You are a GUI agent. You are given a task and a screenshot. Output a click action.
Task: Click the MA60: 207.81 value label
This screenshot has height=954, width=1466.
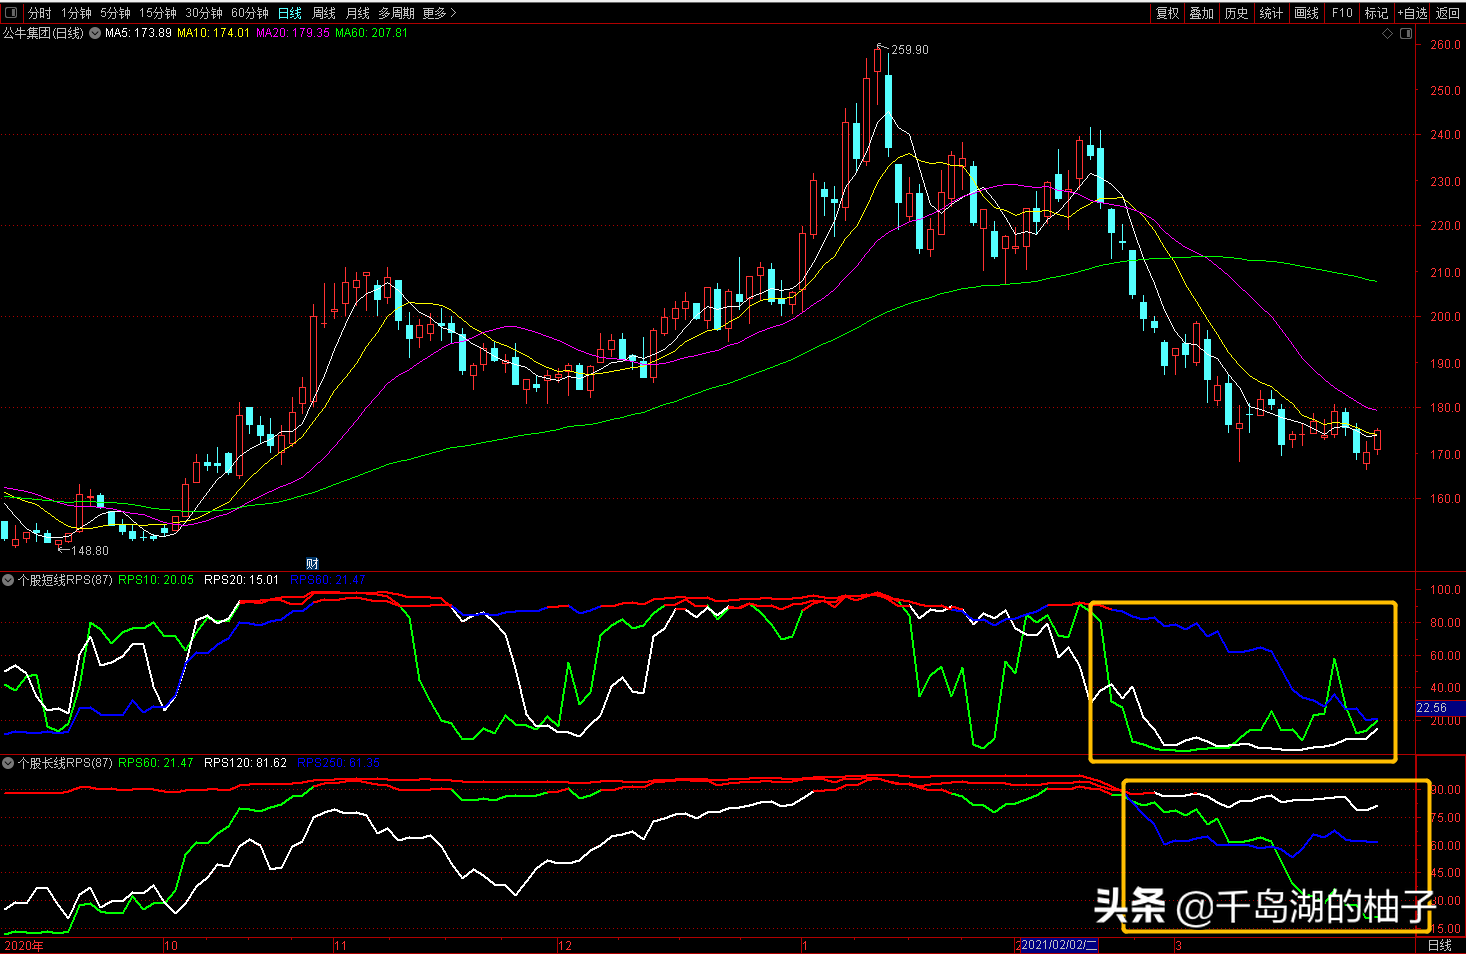tap(371, 33)
